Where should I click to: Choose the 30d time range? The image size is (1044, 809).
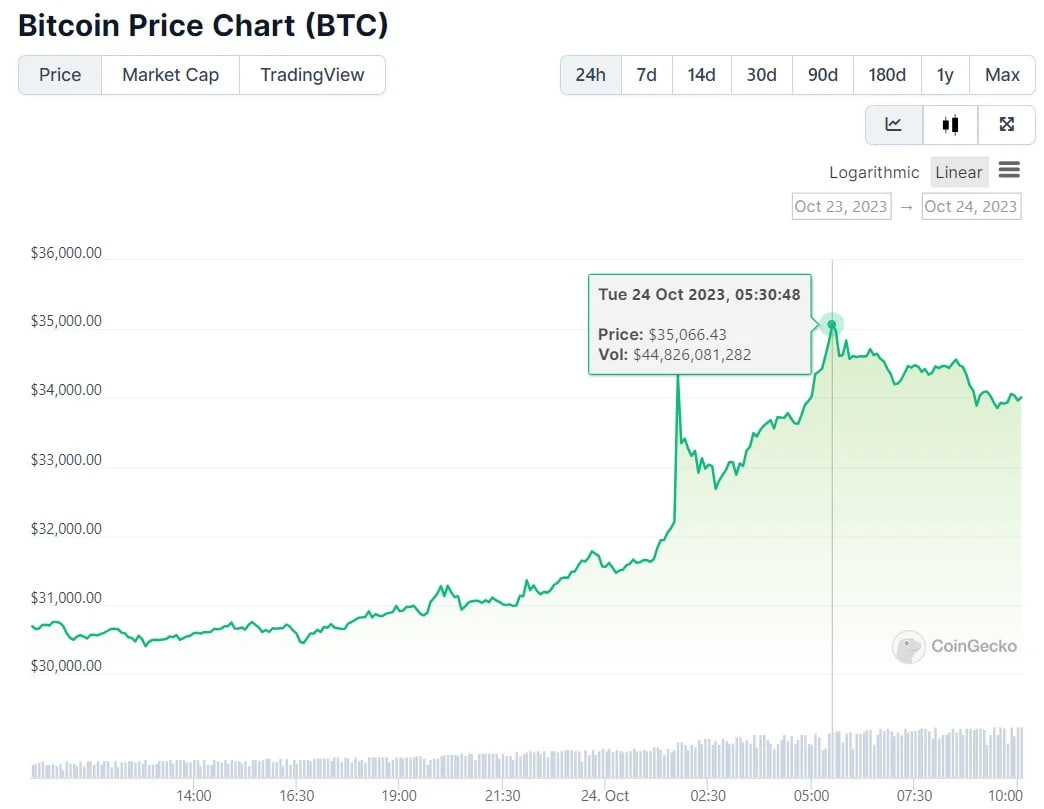coord(761,75)
